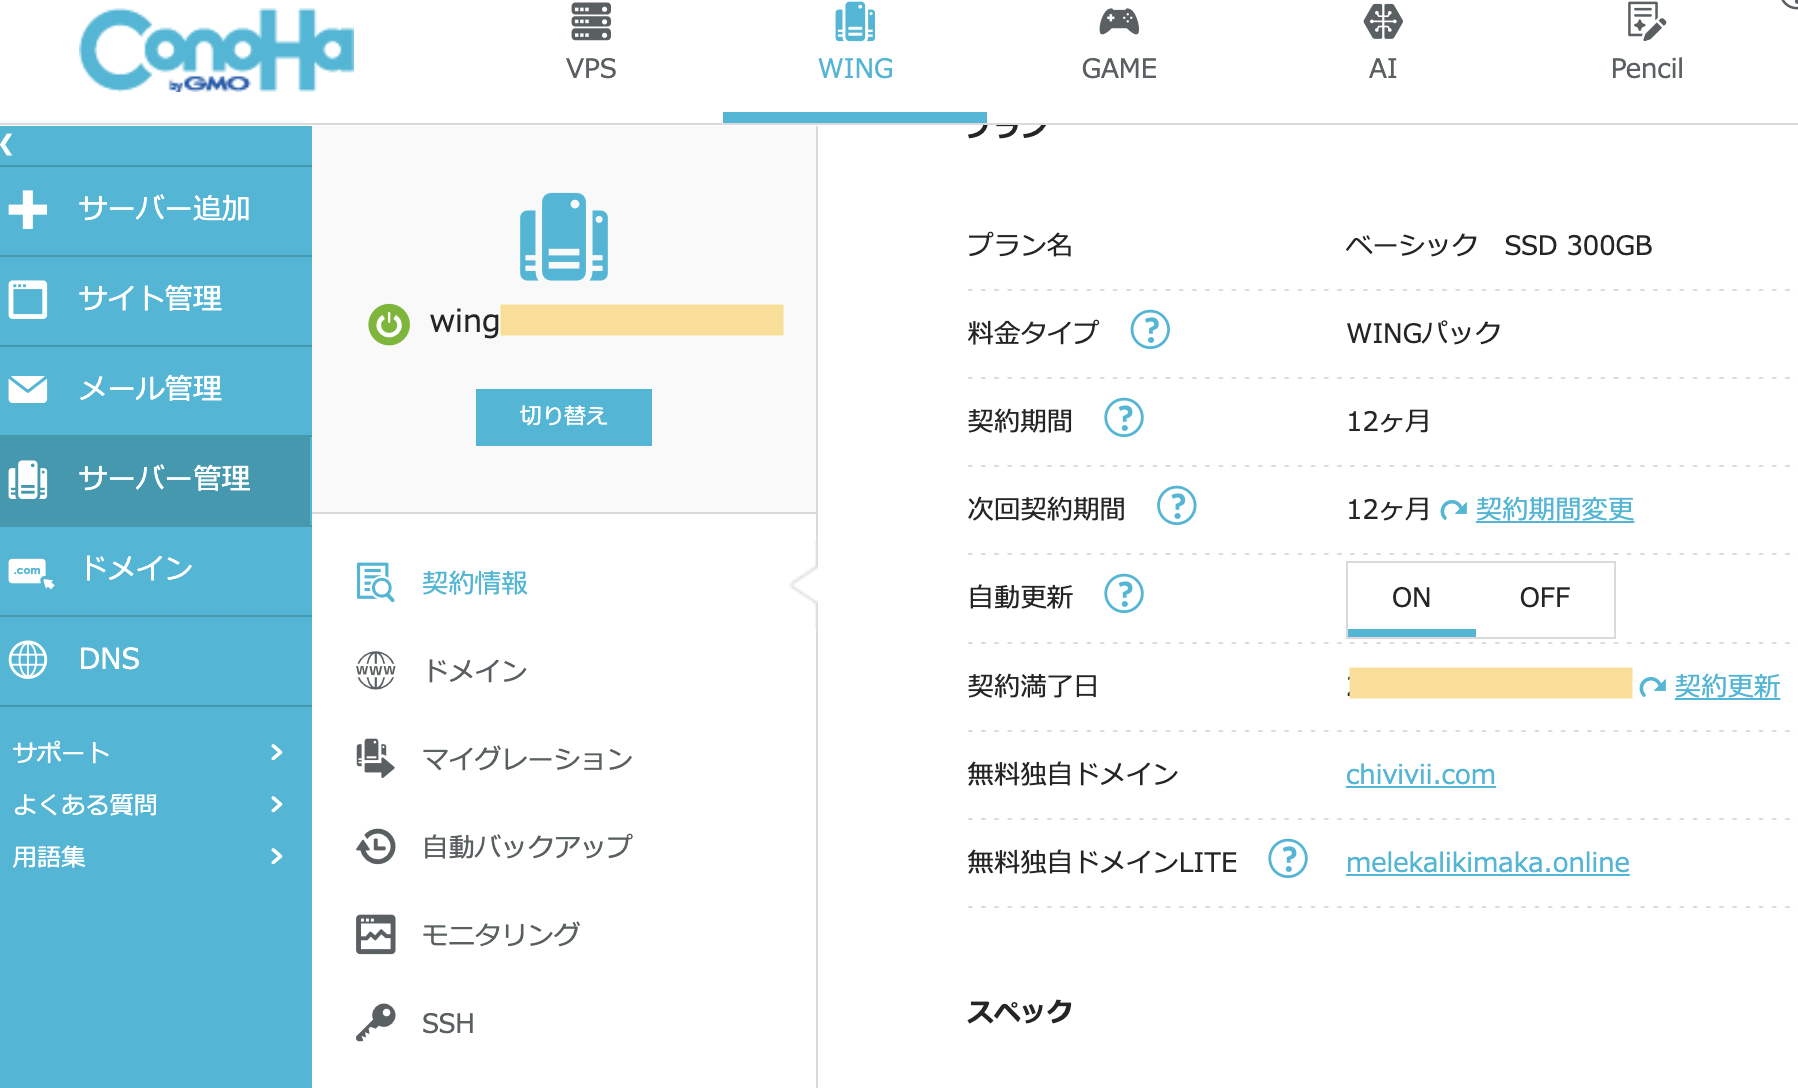Screen dimensions: 1798x1088
Task: Click the www ドメイン globe icon
Action: coord(376,670)
